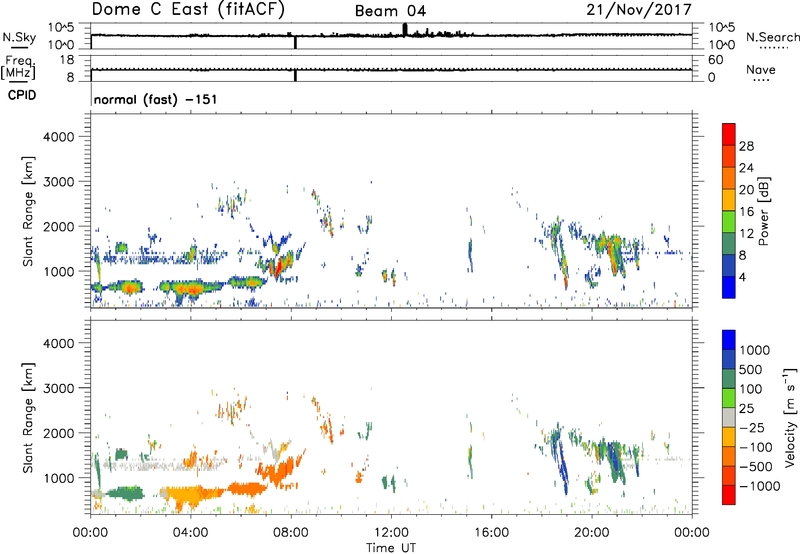
Task: Click the "20" tick on the power scale
Action: (x=746, y=190)
